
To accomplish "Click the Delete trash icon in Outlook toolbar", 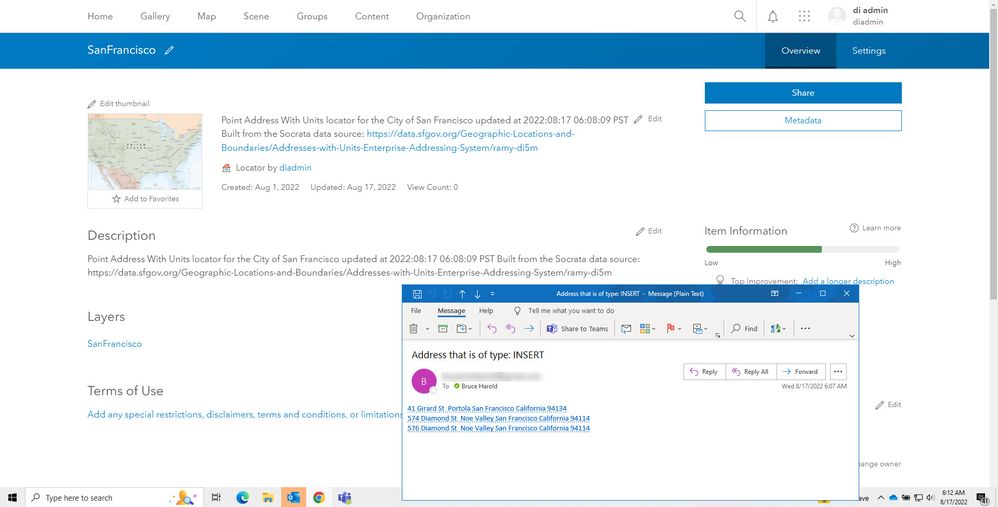I will tap(413, 329).
